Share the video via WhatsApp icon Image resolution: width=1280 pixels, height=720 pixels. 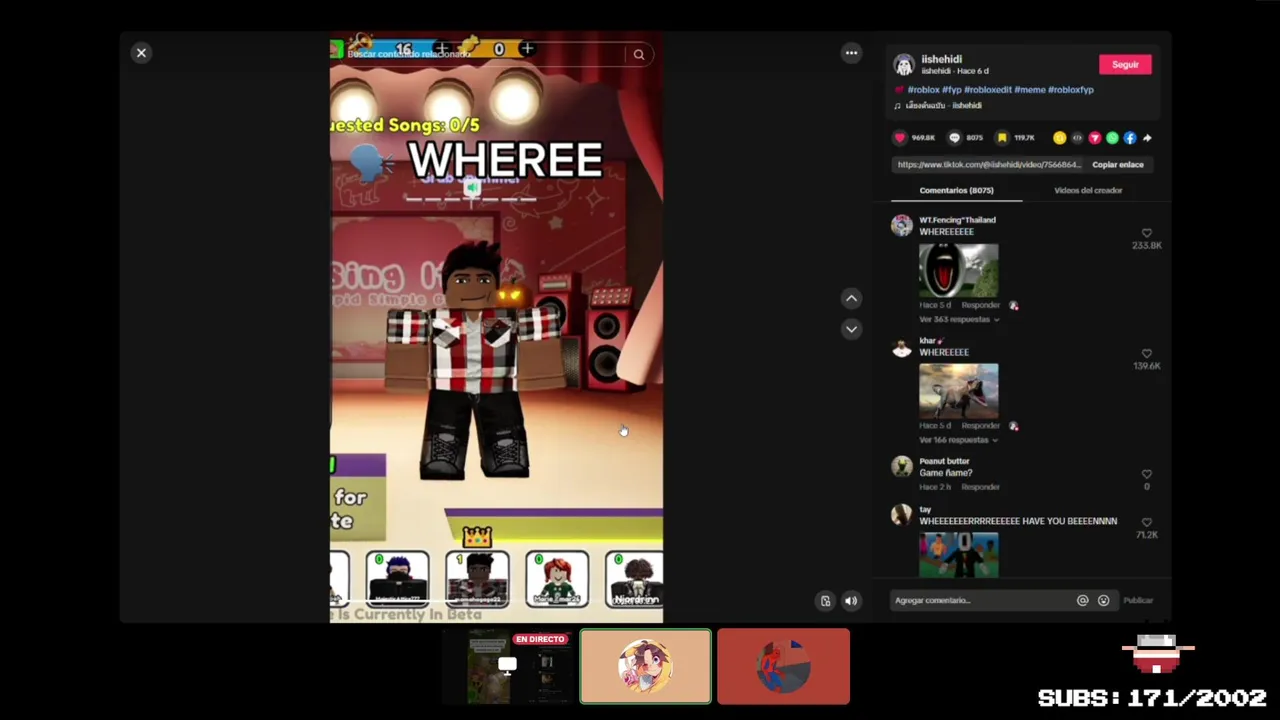[1112, 138]
